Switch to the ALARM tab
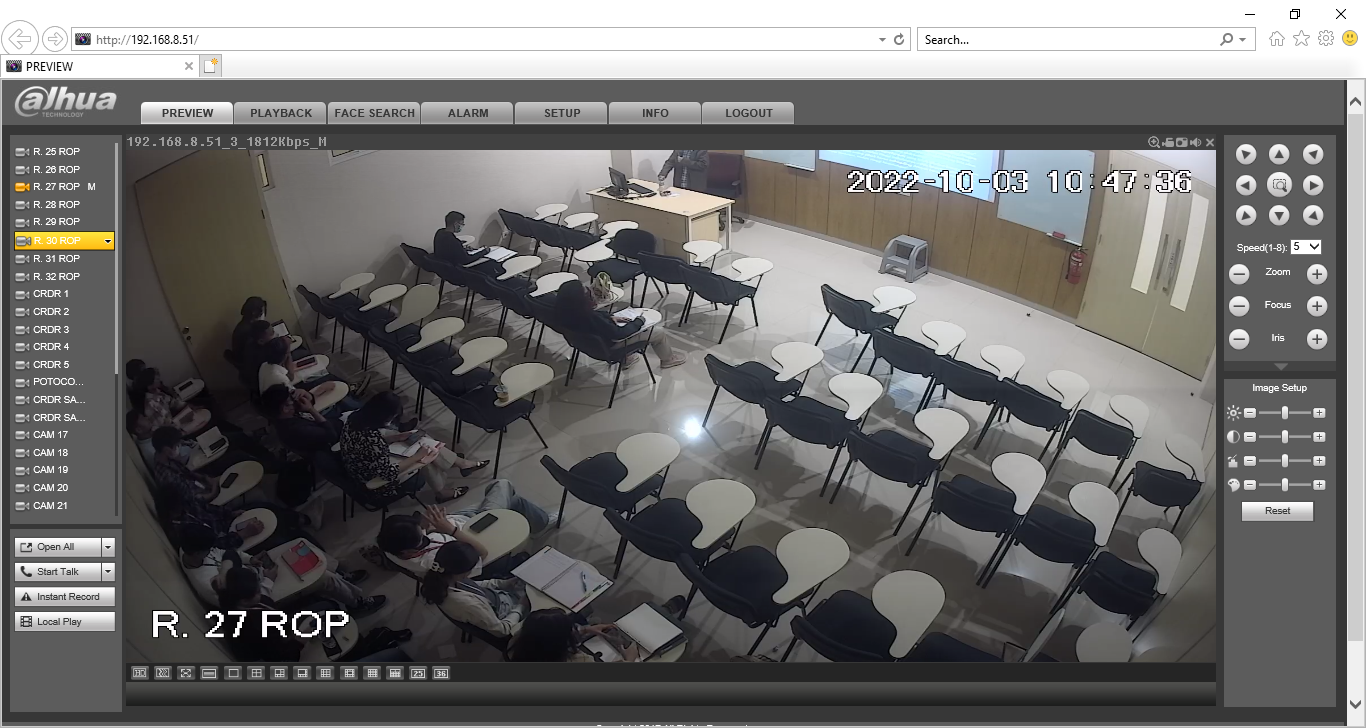Image resolution: width=1366 pixels, height=728 pixels. [x=468, y=113]
